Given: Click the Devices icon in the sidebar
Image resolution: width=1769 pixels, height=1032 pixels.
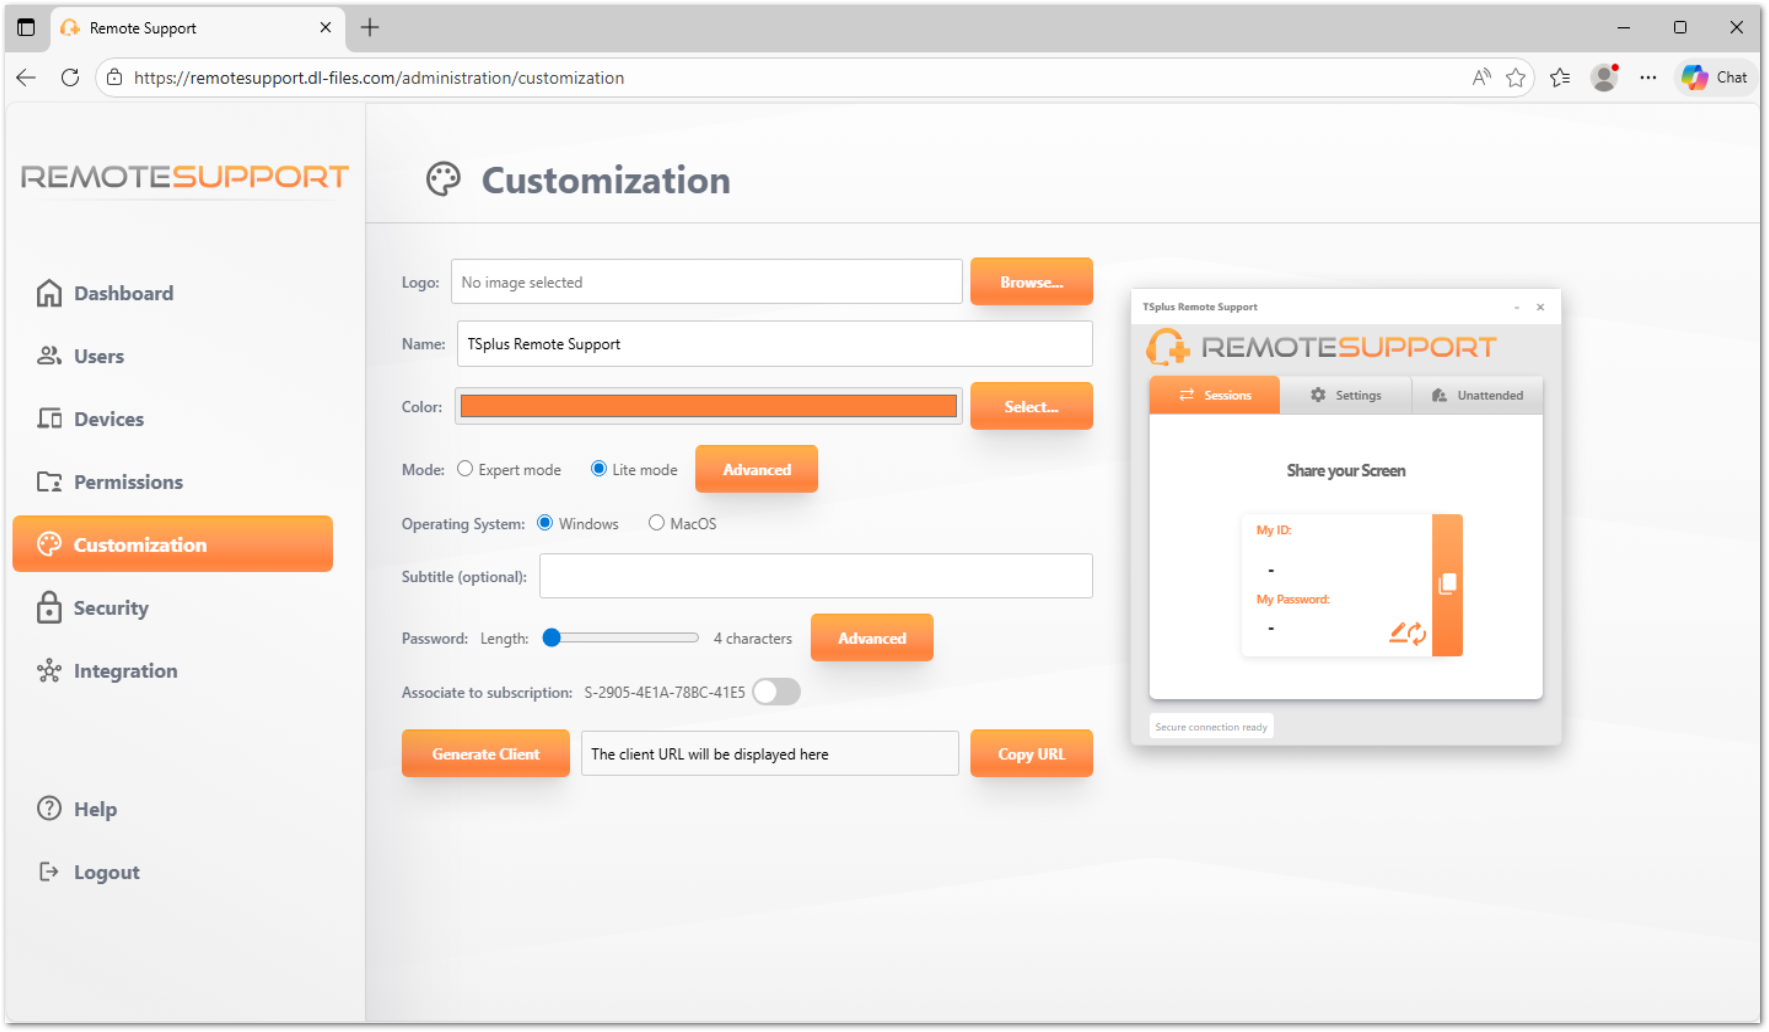Looking at the screenshot, I should pos(48,418).
